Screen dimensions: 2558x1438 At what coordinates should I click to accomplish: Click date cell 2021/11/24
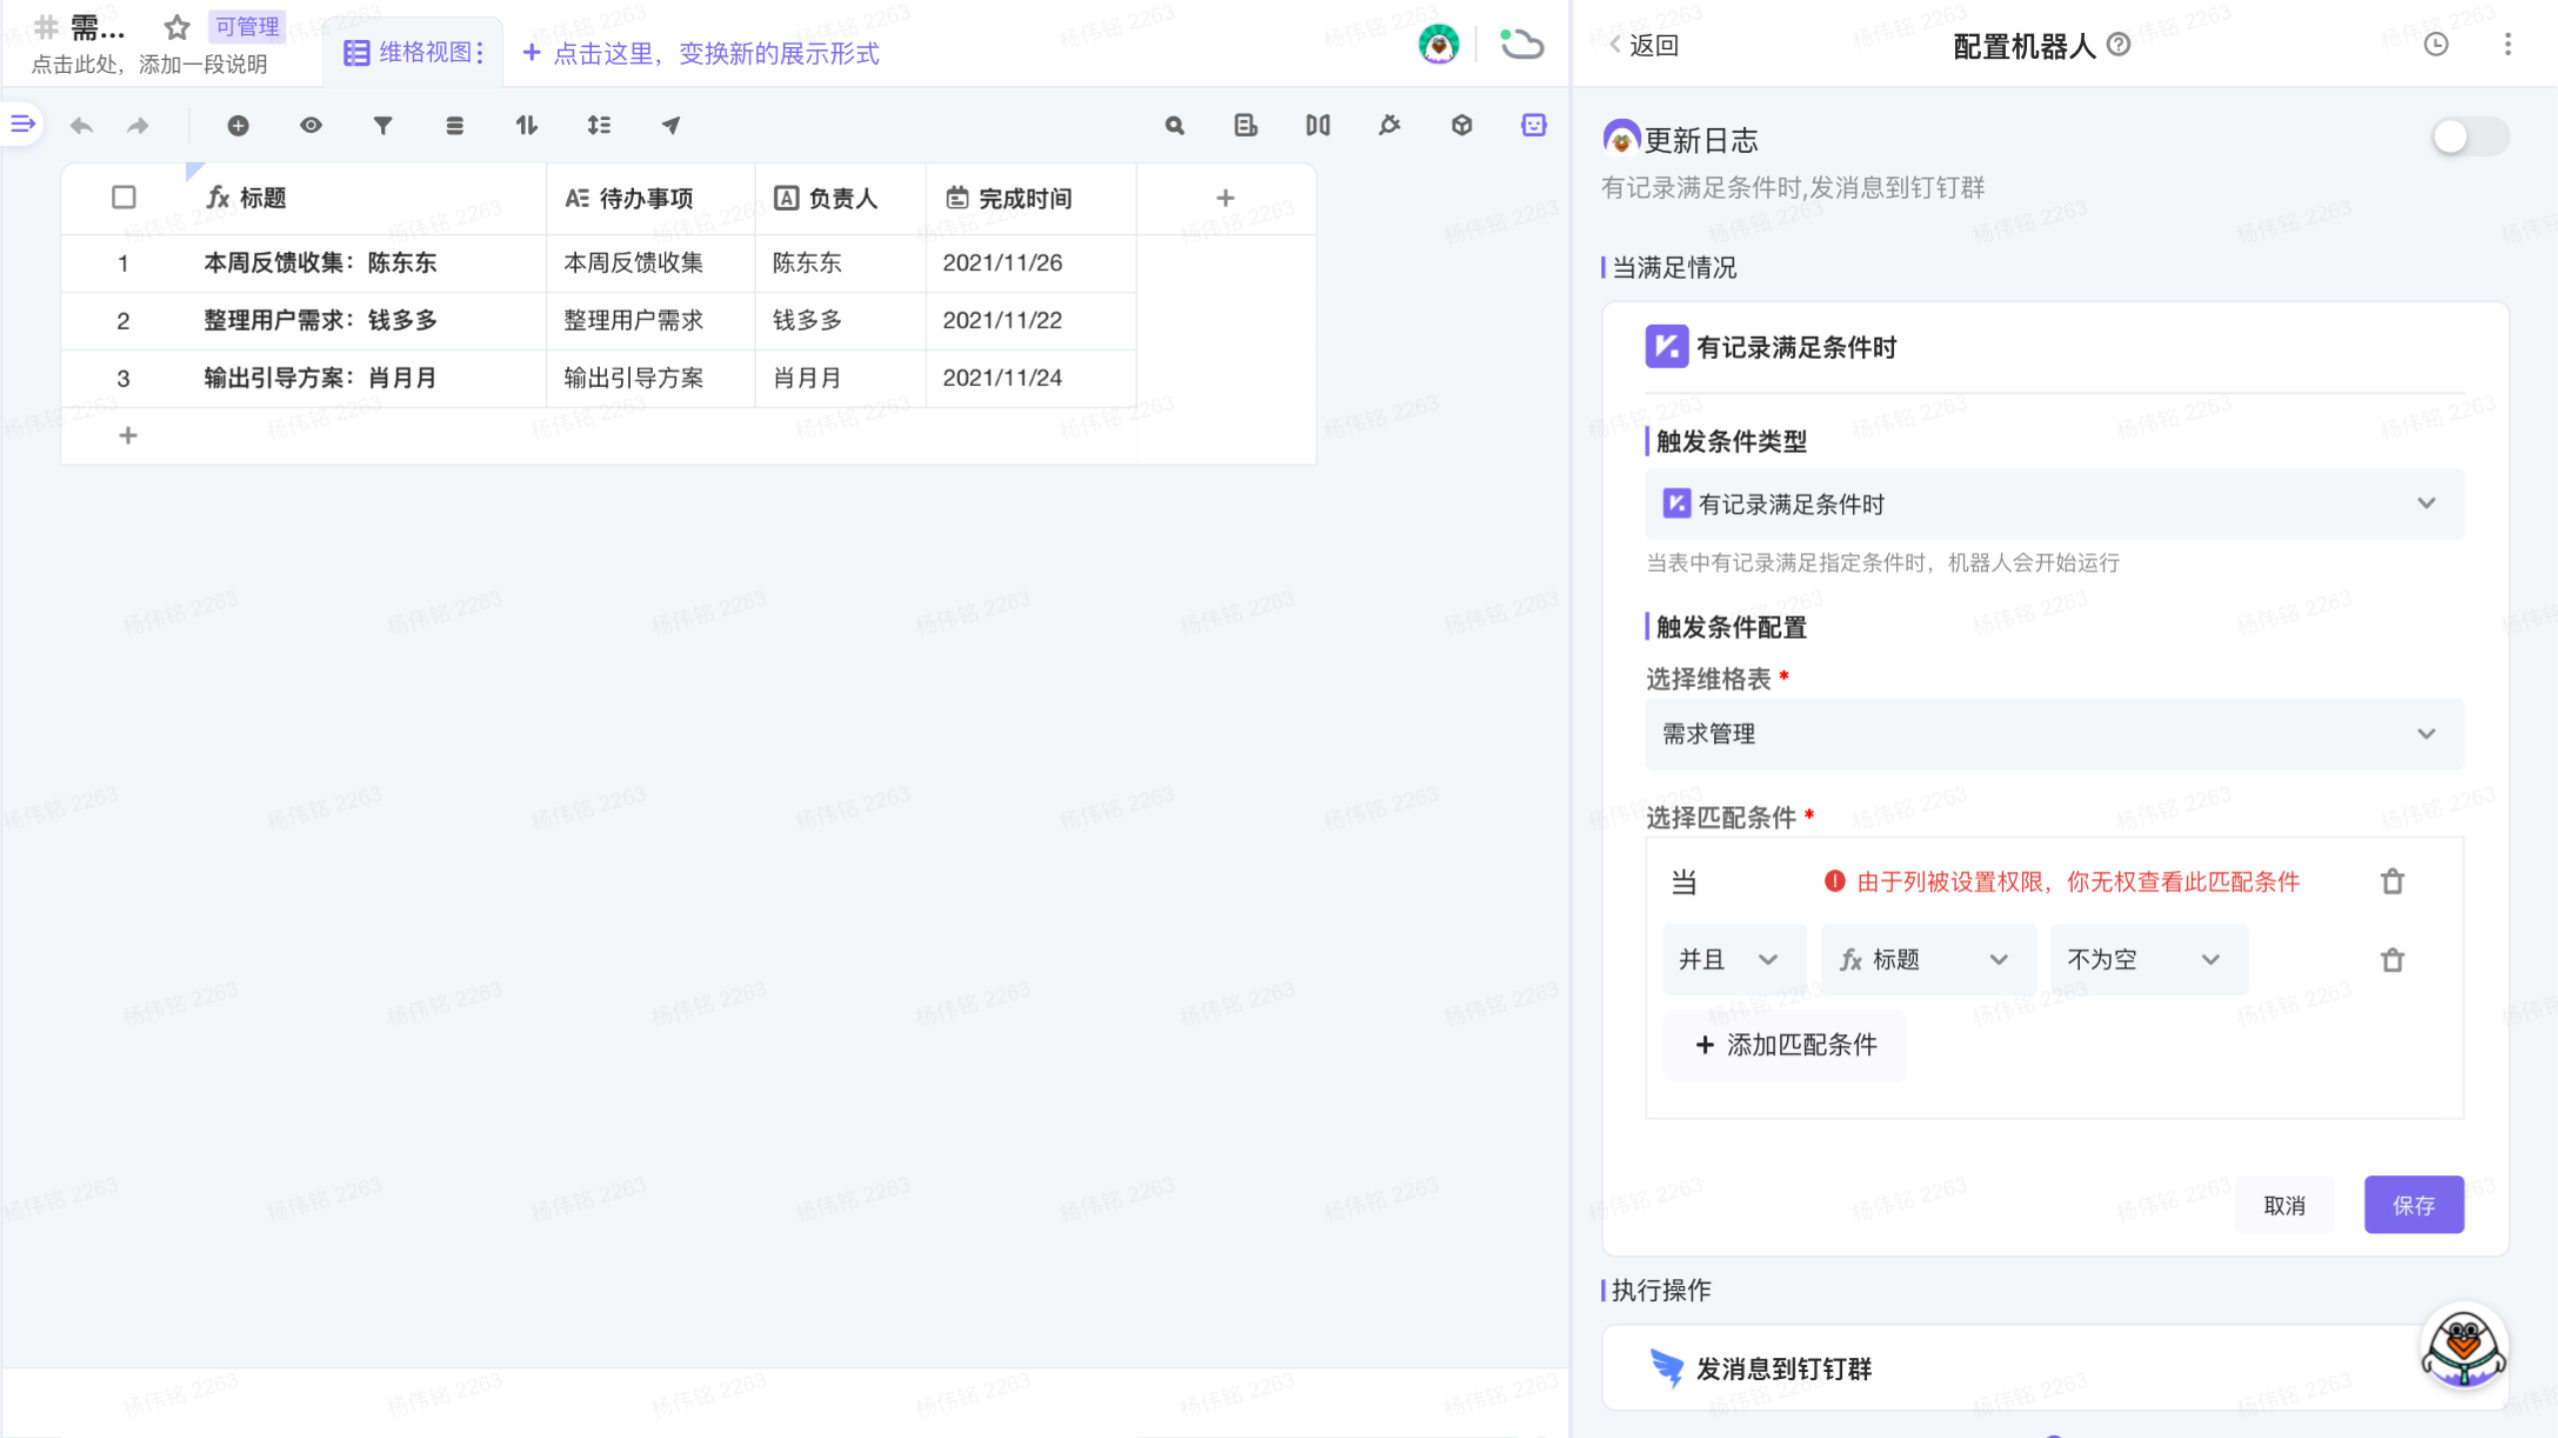(1031, 379)
